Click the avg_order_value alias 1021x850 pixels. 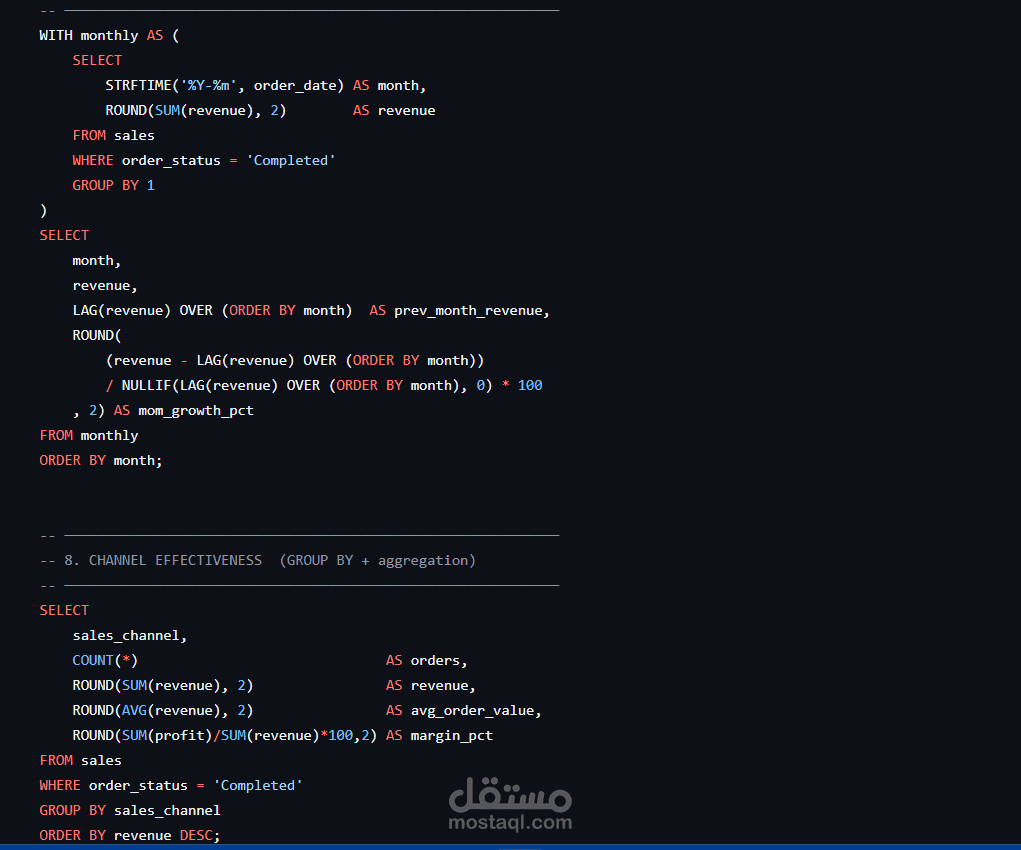click(475, 711)
